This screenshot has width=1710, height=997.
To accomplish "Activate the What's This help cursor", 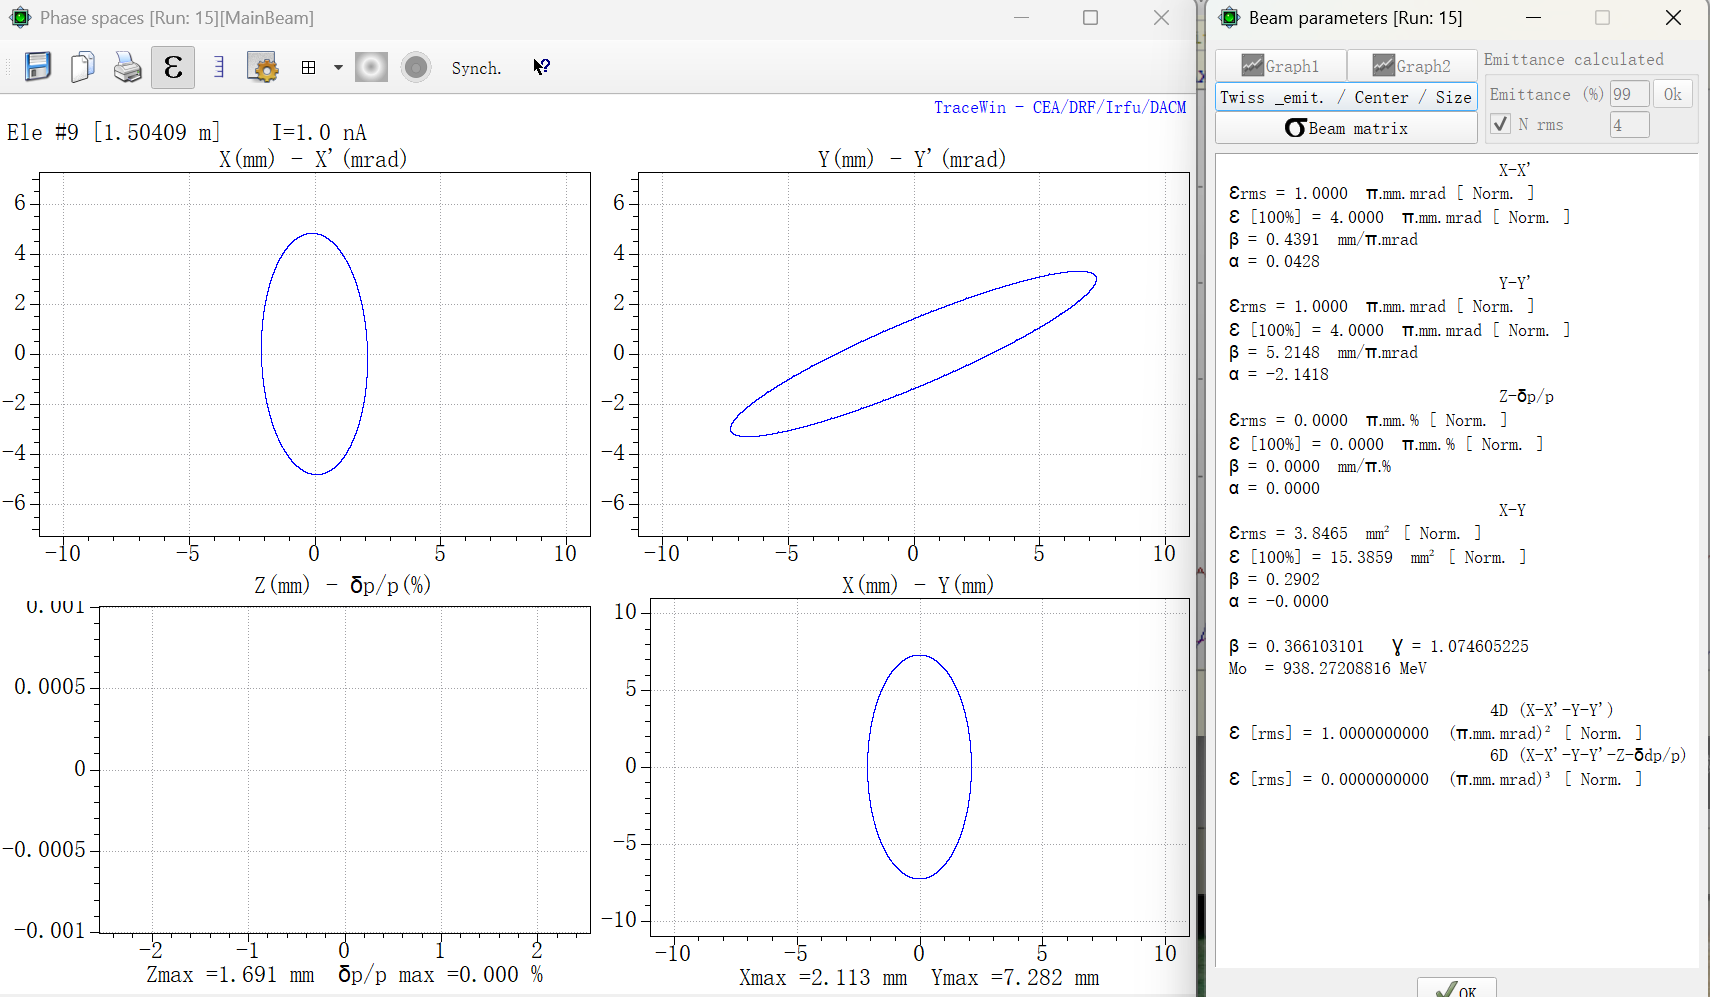I will click(x=541, y=67).
